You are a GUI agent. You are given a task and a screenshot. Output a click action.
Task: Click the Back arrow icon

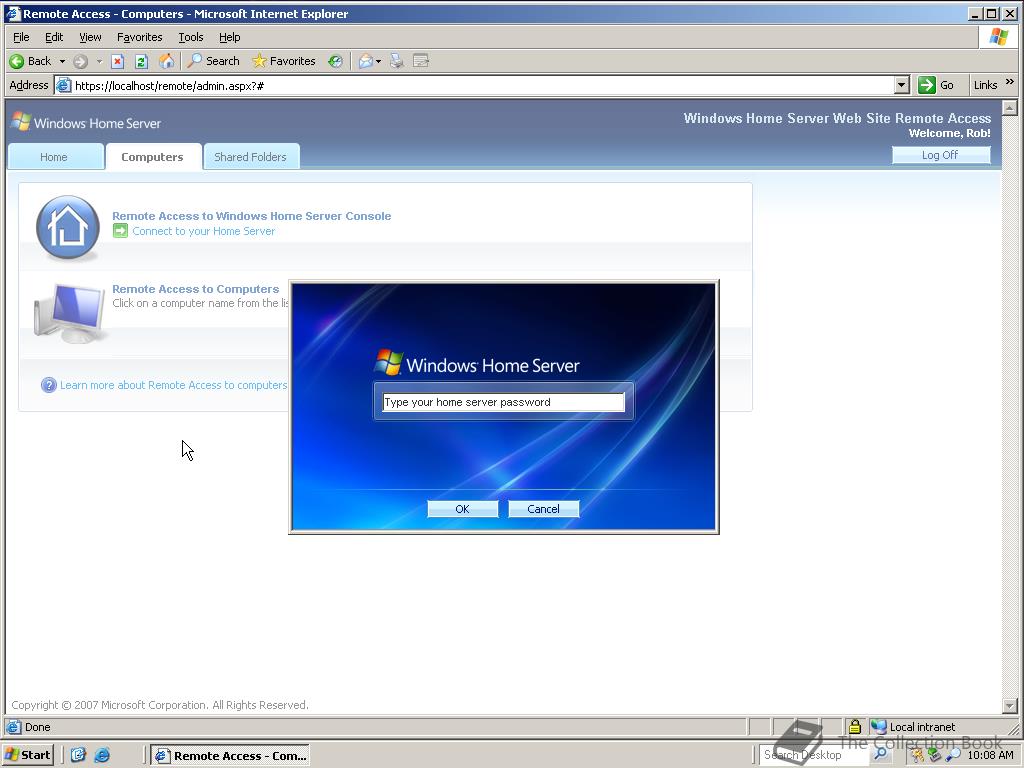coord(16,61)
